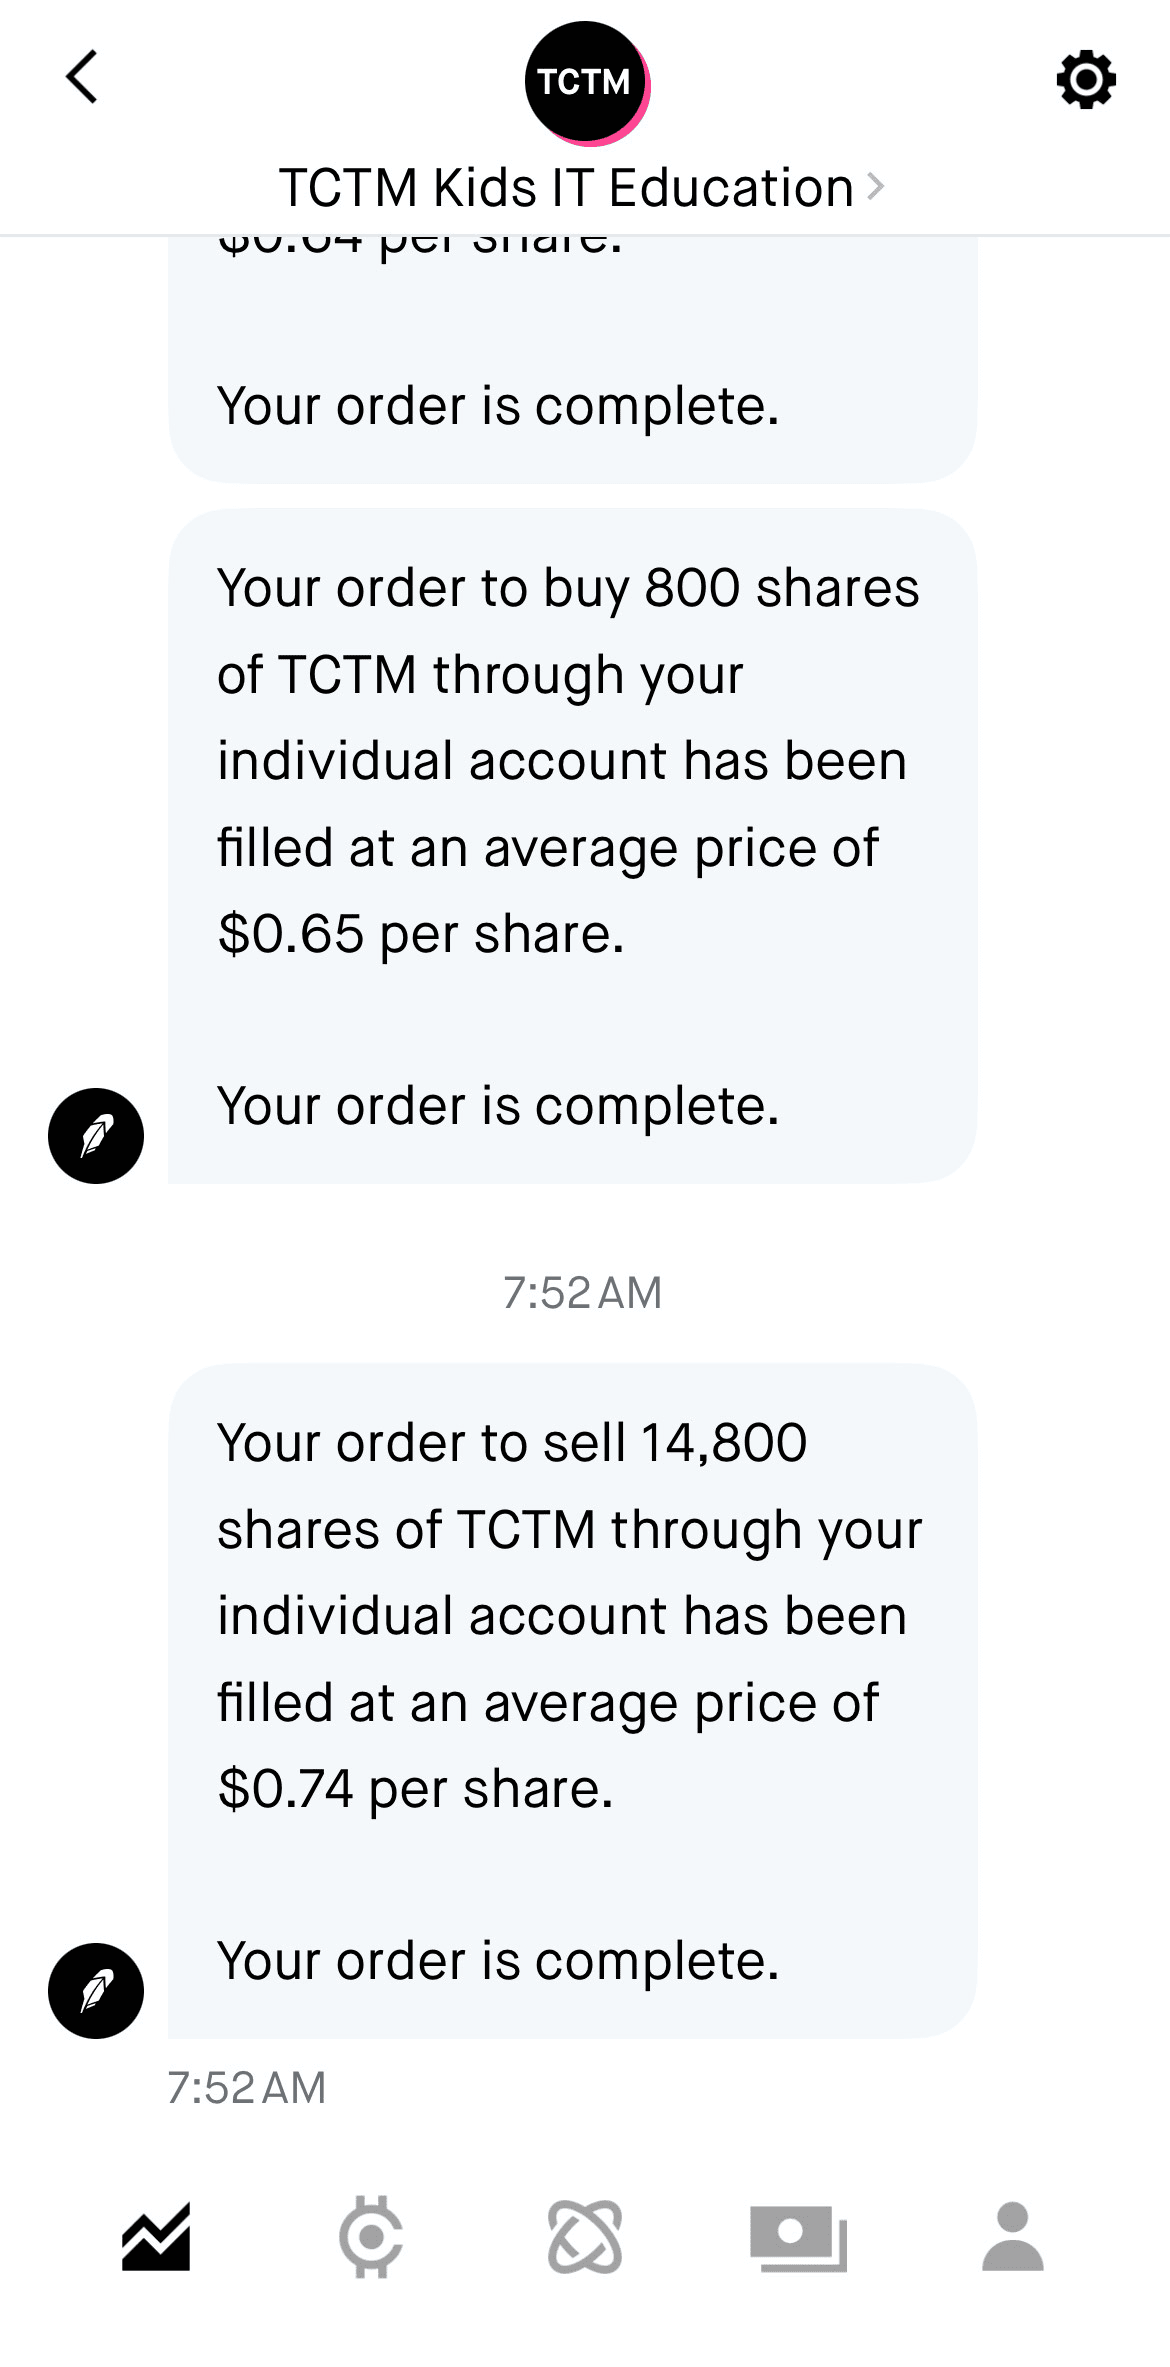Switch to the investing chart tab

156,2237
